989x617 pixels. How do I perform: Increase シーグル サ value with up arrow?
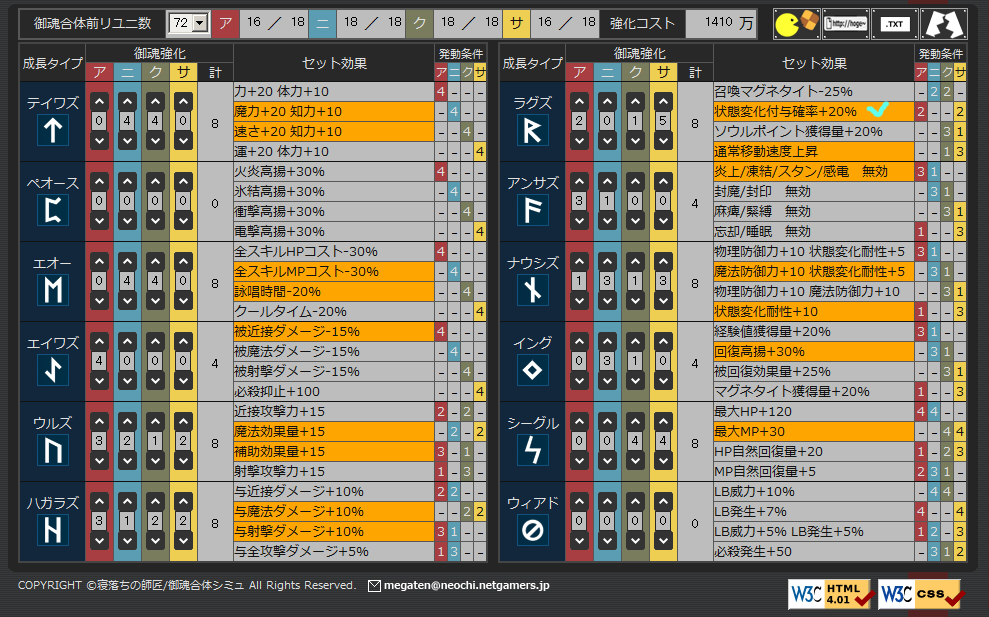tap(663, 421)
